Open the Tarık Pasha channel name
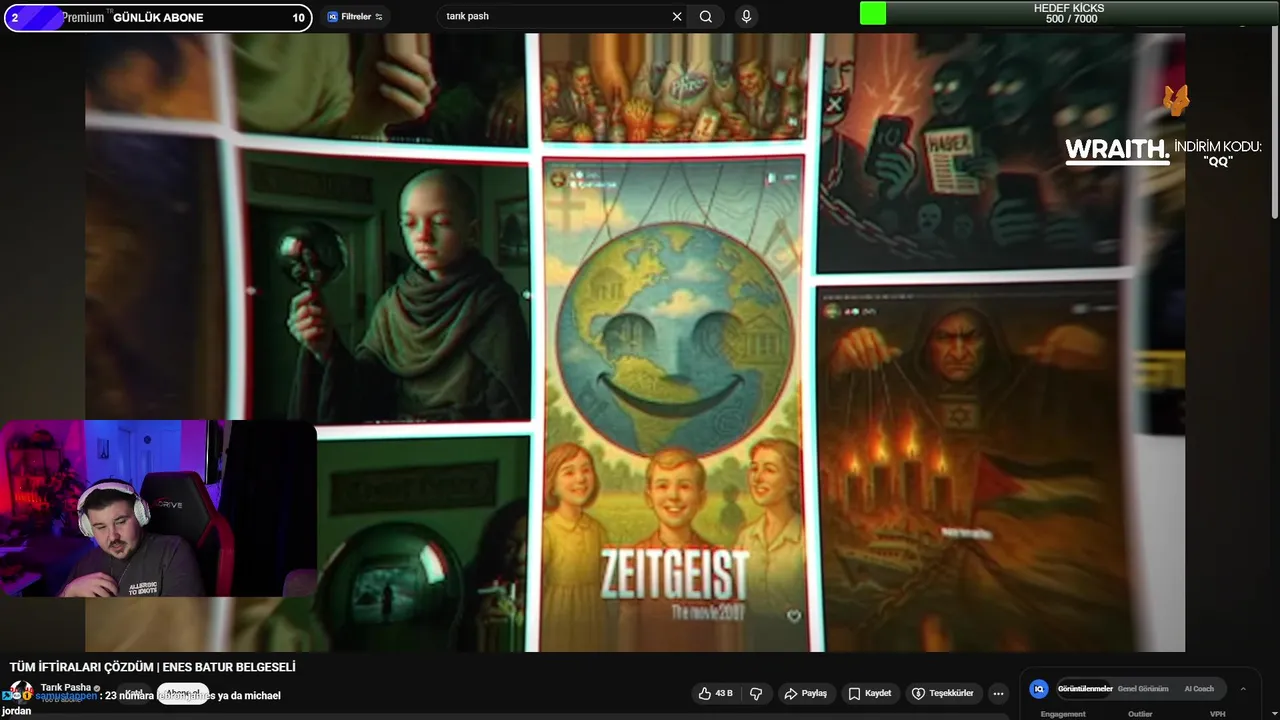The height and width of the screenshot is (720, 1280). click(x=66, y=687)
